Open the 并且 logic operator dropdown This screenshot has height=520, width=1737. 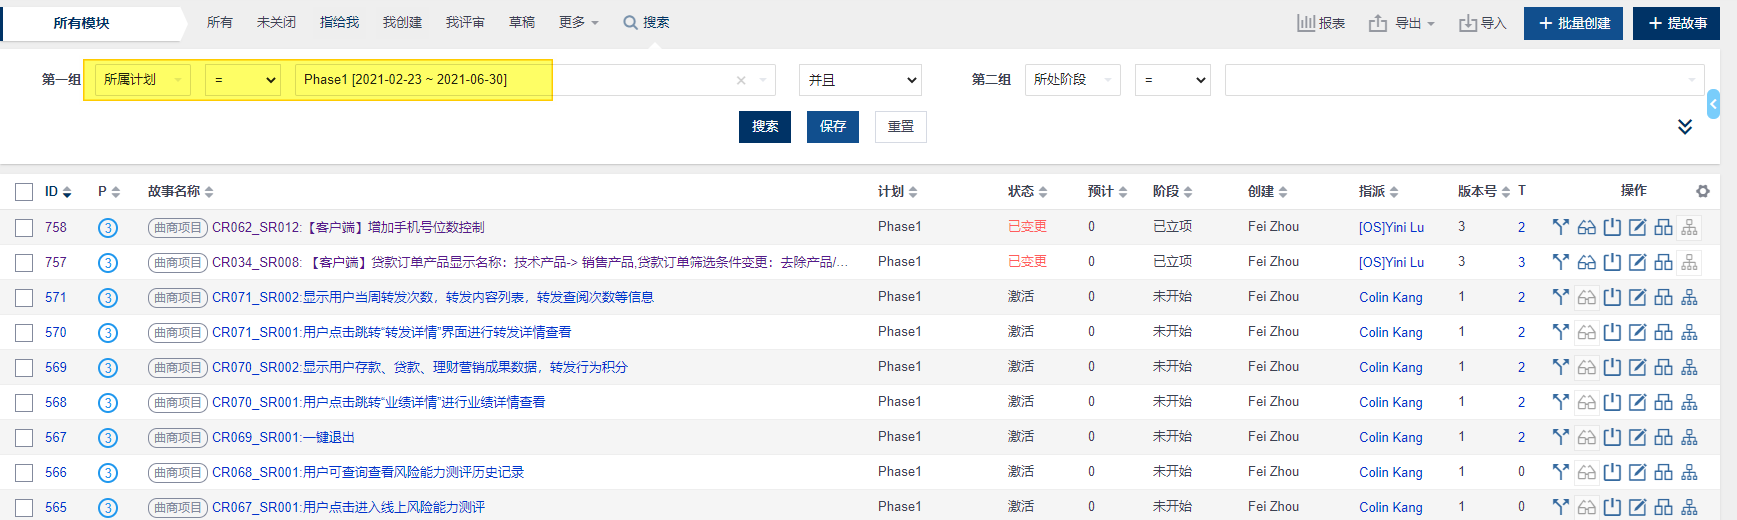tap(860, 80)
